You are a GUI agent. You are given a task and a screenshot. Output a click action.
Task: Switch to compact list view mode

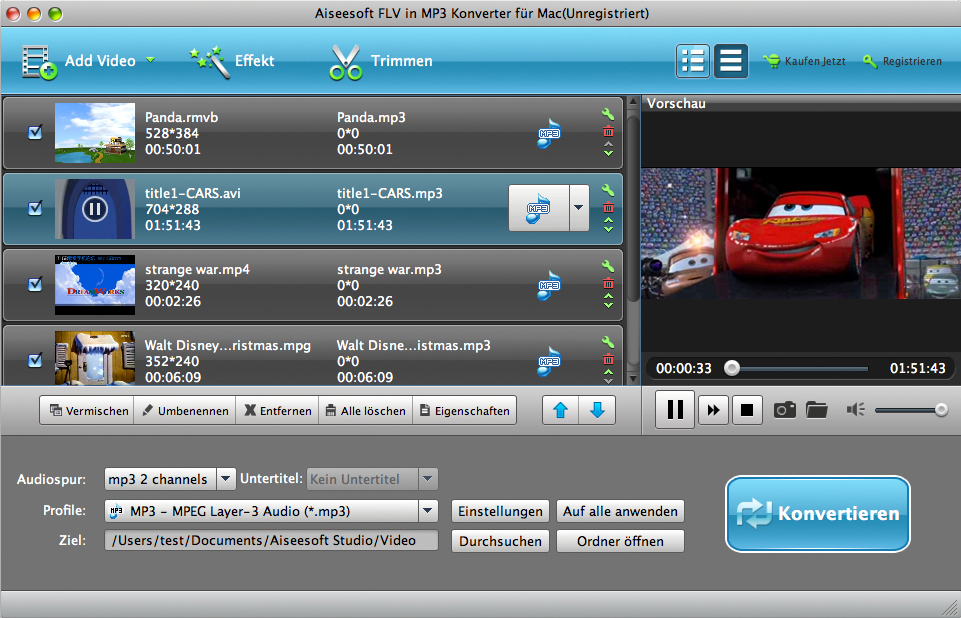pyautogui.click(x=731, y=61)
